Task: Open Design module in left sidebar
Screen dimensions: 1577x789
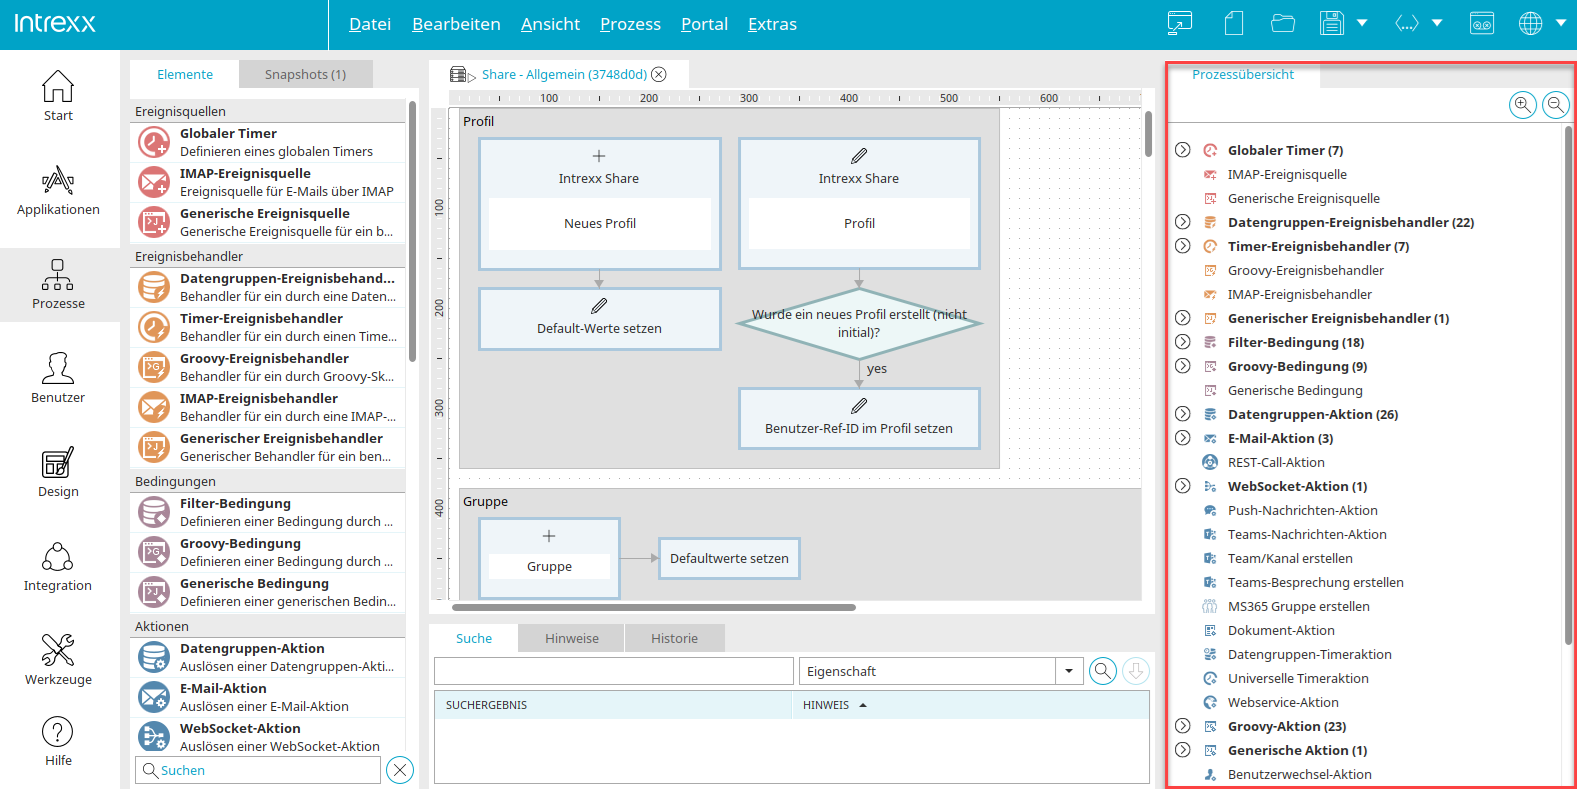Action: pos(58,472)
